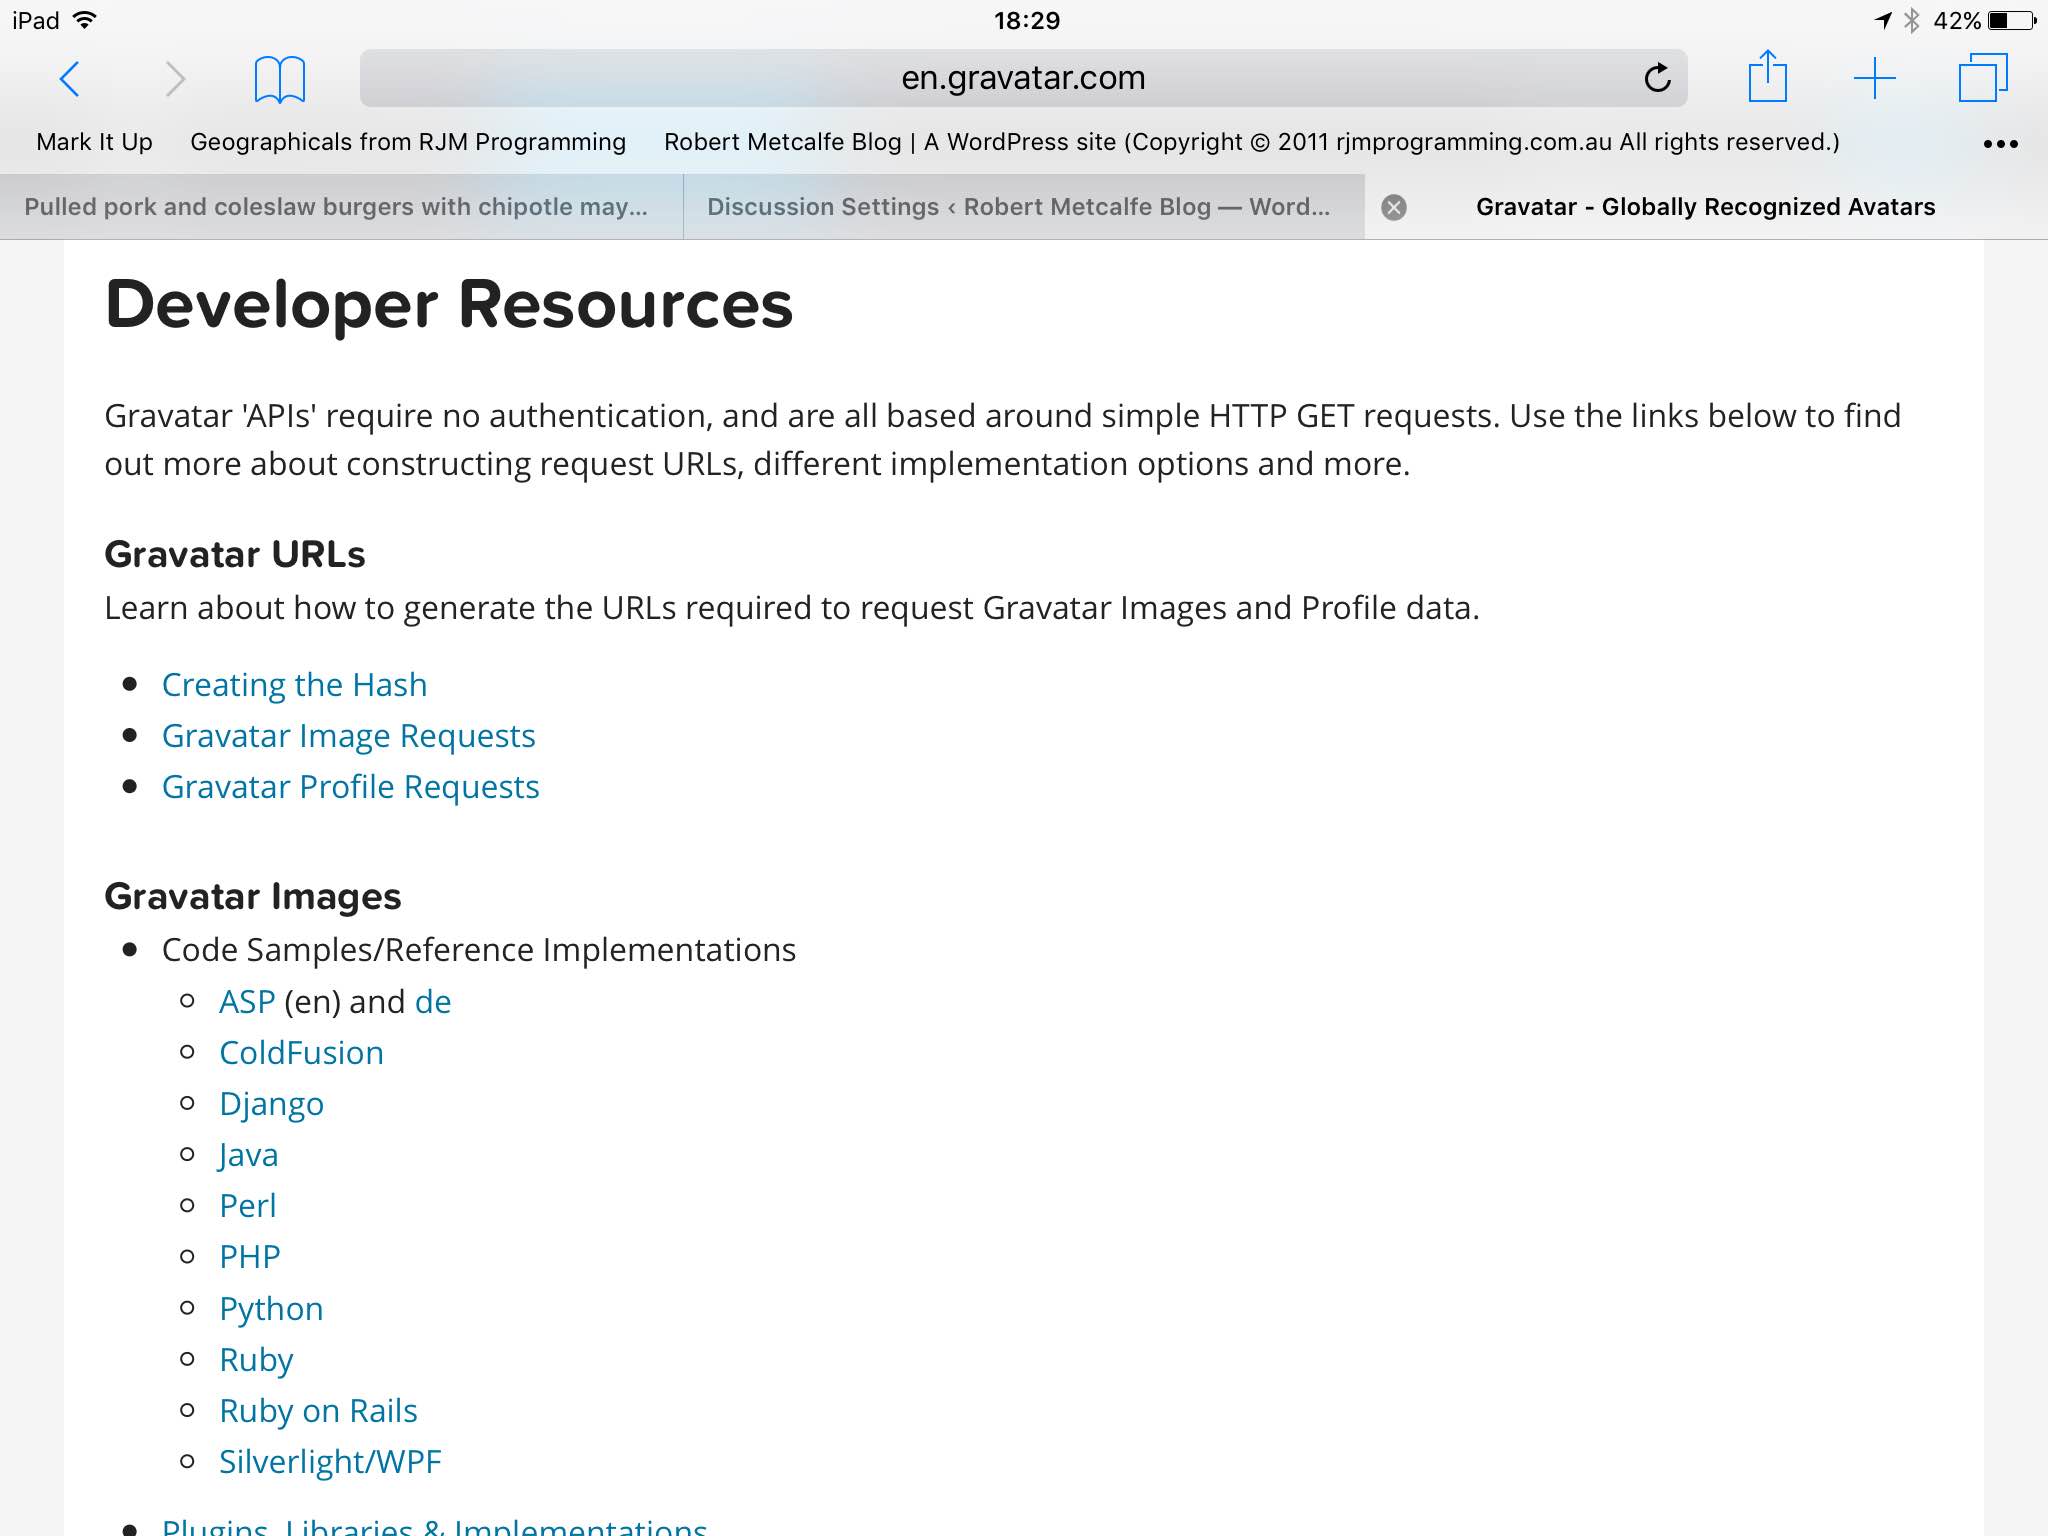Image resolution: width=2048 pixels, height=1536 pixels.
Task: Open the Python sample link
Action: (271, 1310)
